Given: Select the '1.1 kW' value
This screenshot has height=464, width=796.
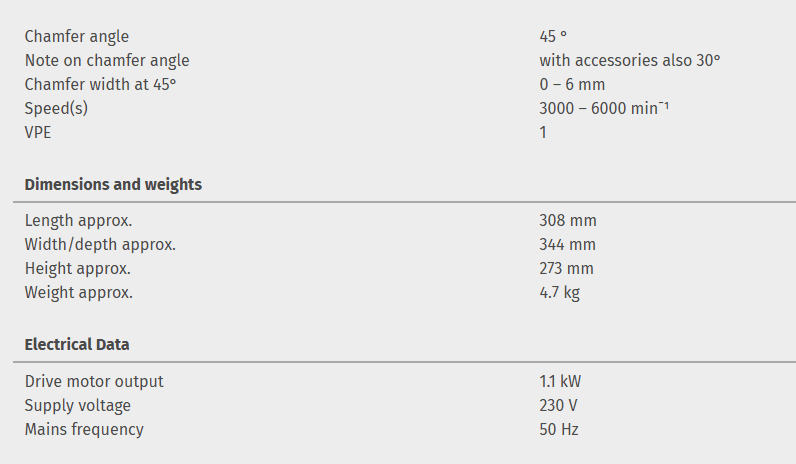Looking at the screenshot, I should (x=561, y=381).
